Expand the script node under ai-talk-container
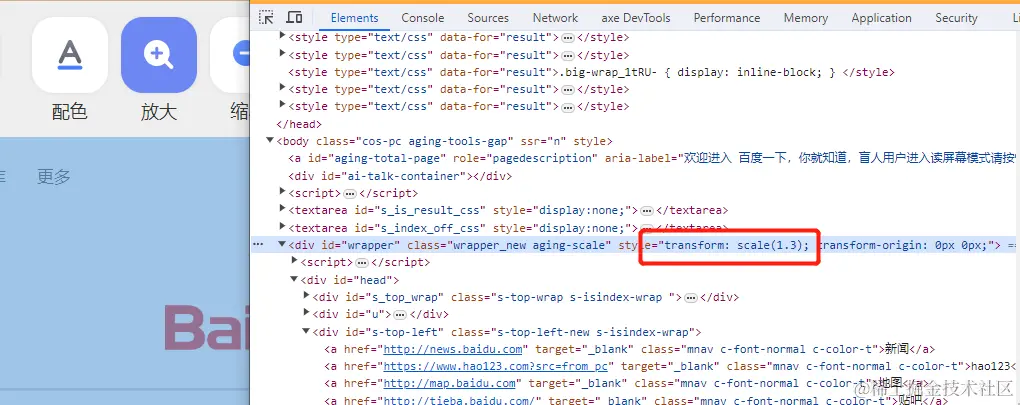Image resolution: width=1020 pixels, height=405 pixels. (282, 192)
